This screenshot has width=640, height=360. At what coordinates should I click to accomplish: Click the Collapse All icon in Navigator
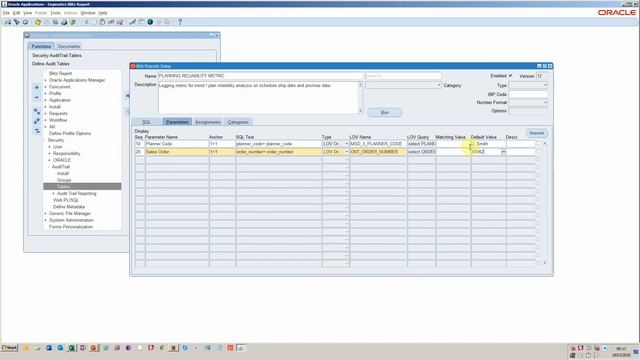tap(36, 131)
